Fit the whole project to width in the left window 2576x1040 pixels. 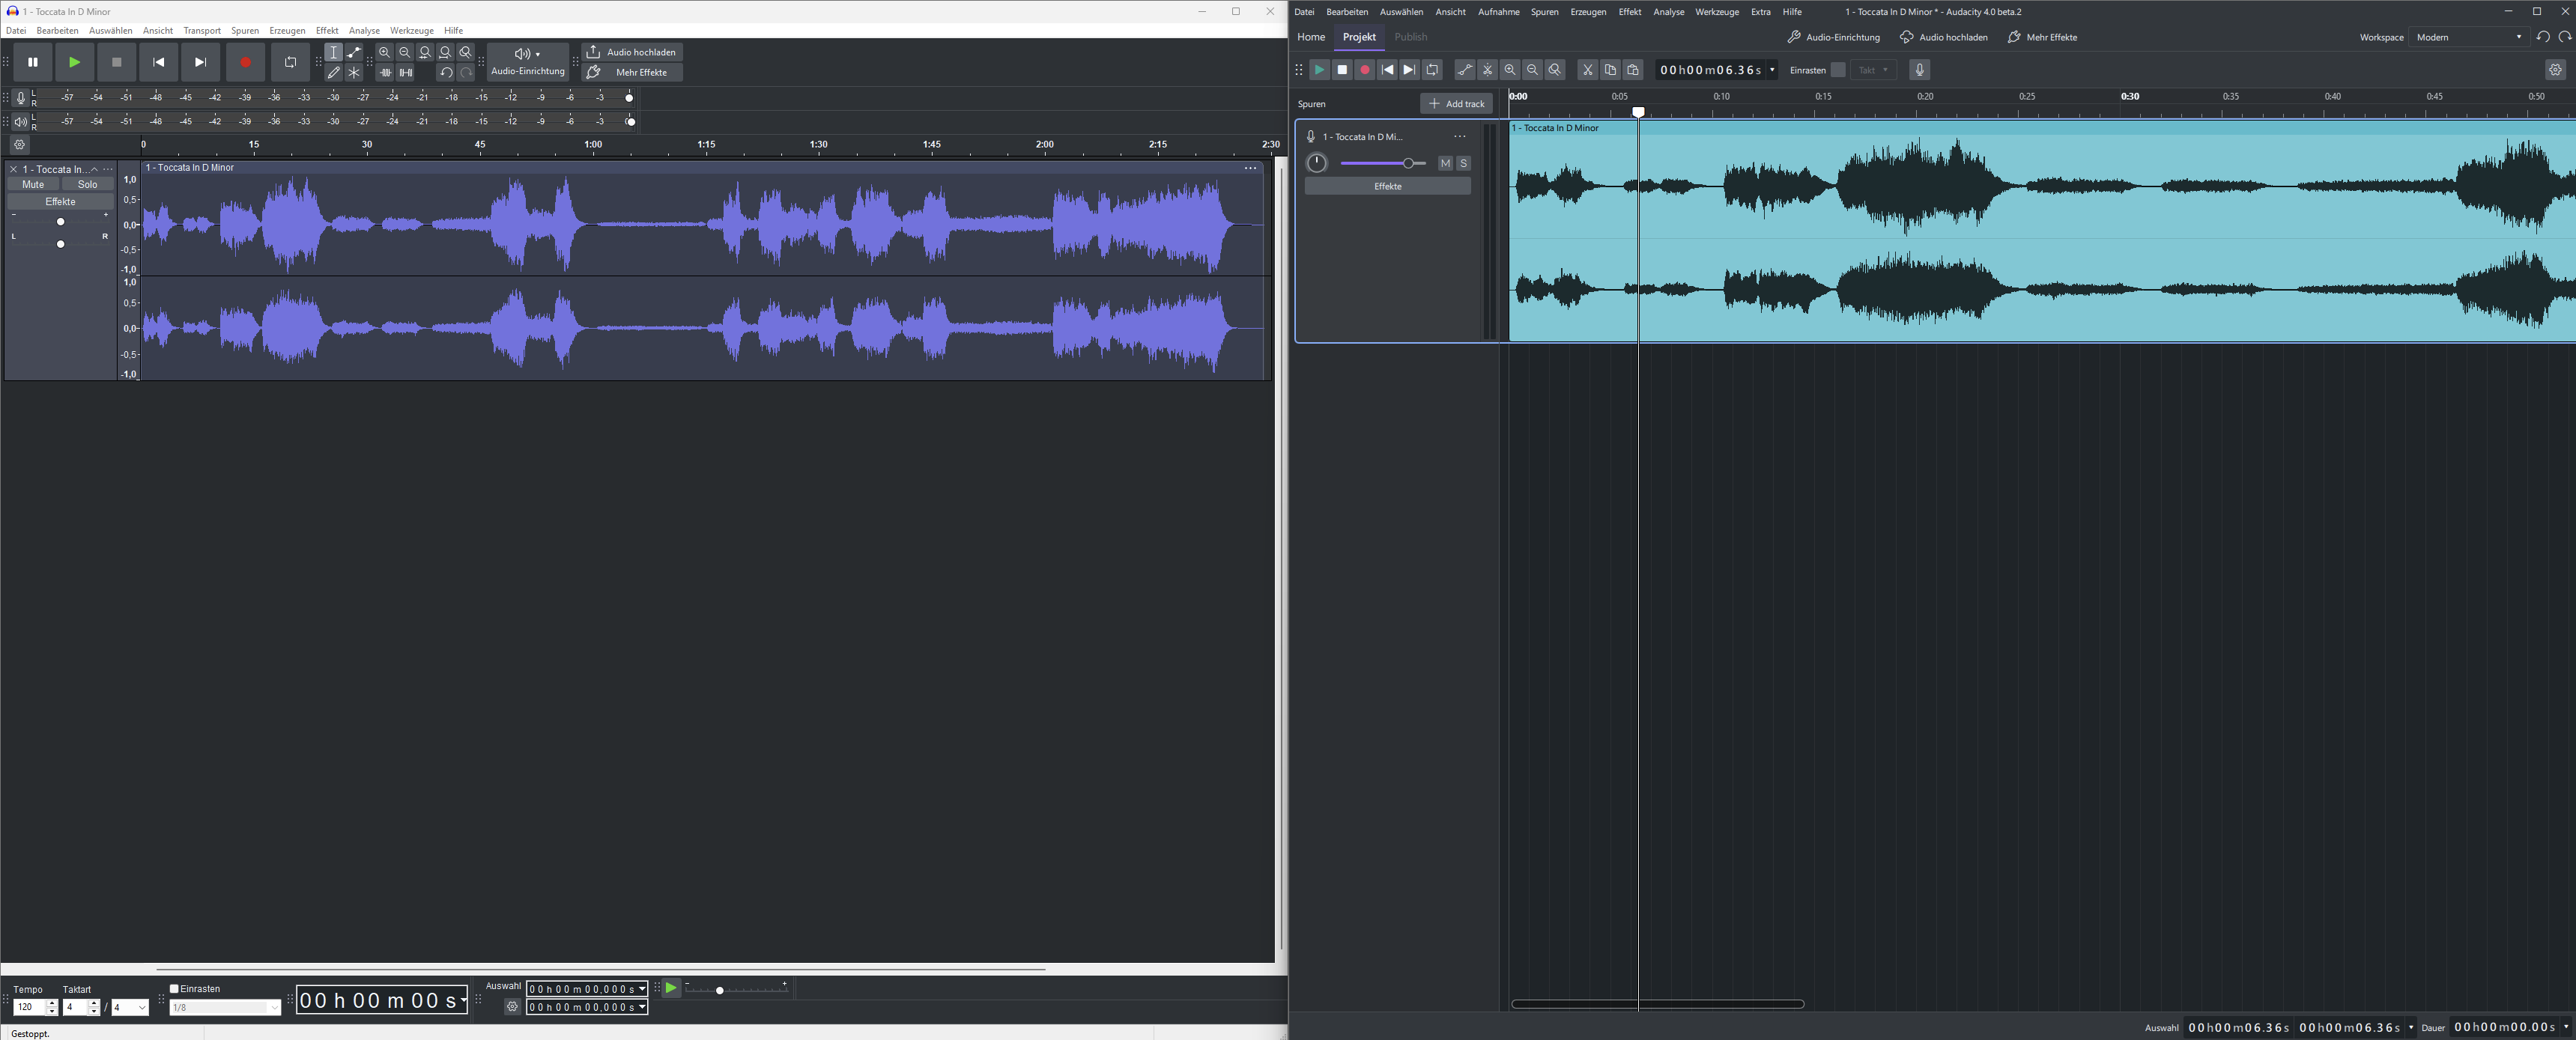click(x=445, y=52)
